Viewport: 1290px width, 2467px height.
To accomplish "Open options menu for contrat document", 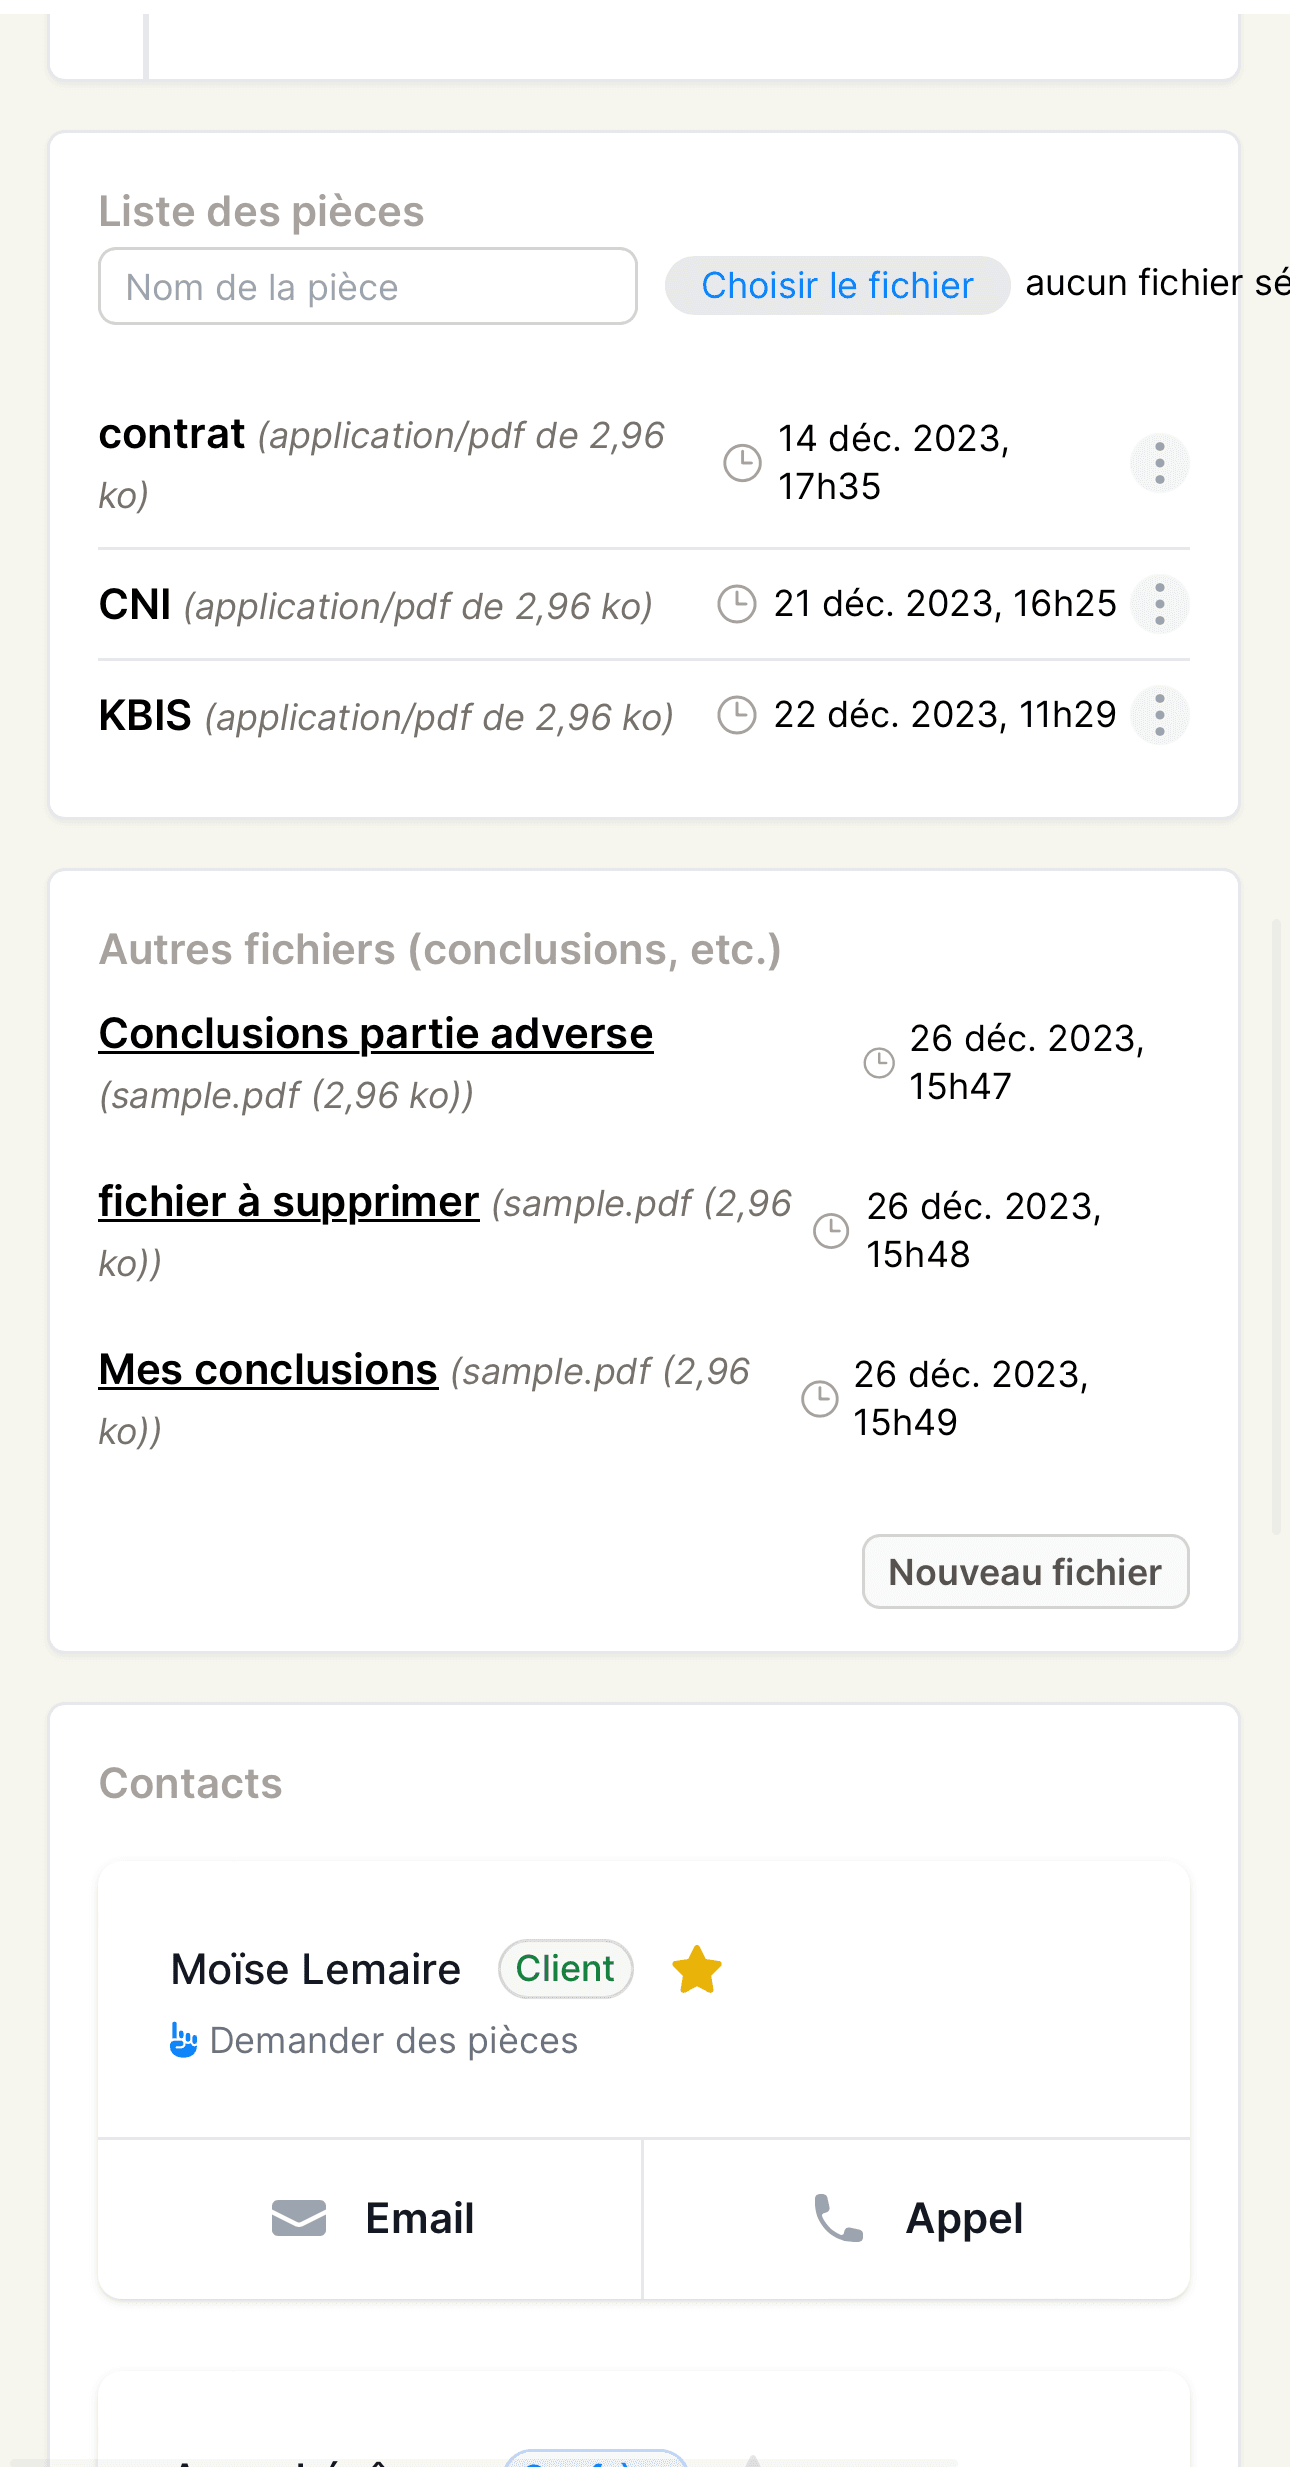I will (x=1159, y=463).
